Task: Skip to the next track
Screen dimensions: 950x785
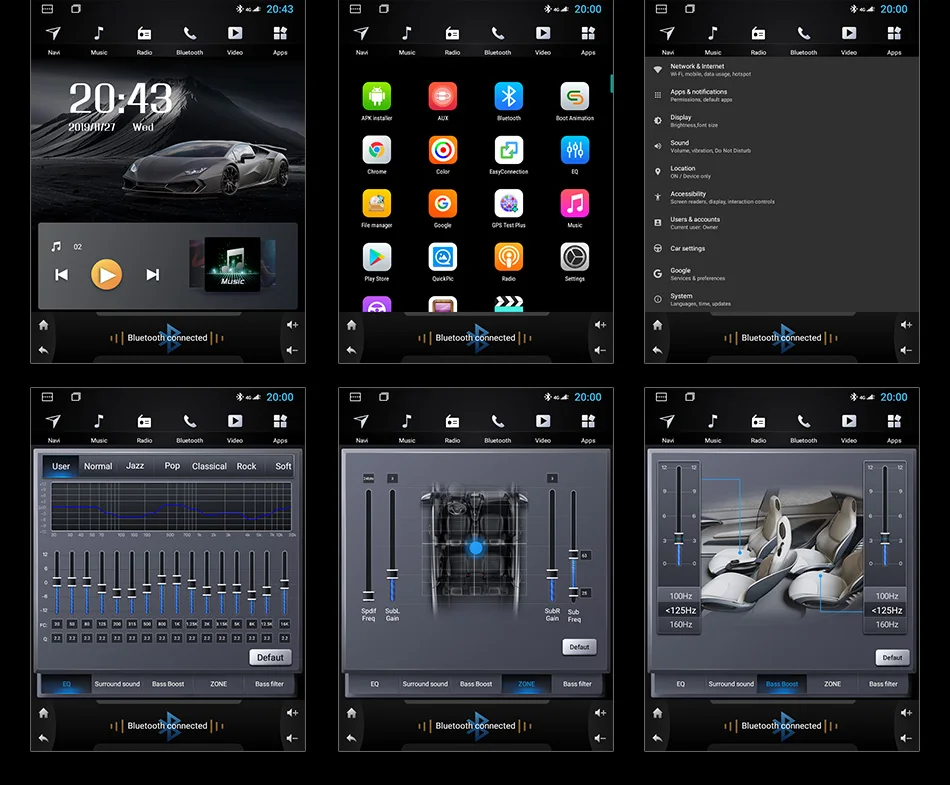Action: click(x=153, y=275)
